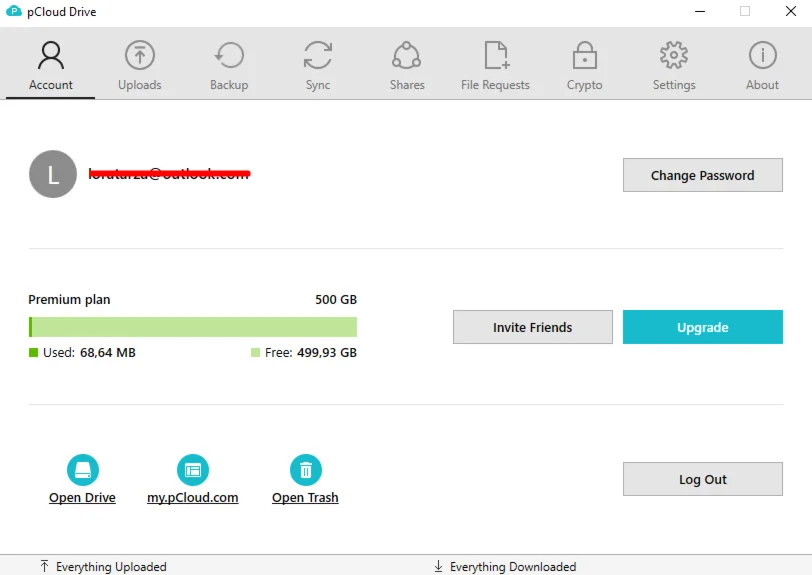Screen dimensions: 812x575
Task: Click the light green Free legend swatch
Action: (255, 353)
